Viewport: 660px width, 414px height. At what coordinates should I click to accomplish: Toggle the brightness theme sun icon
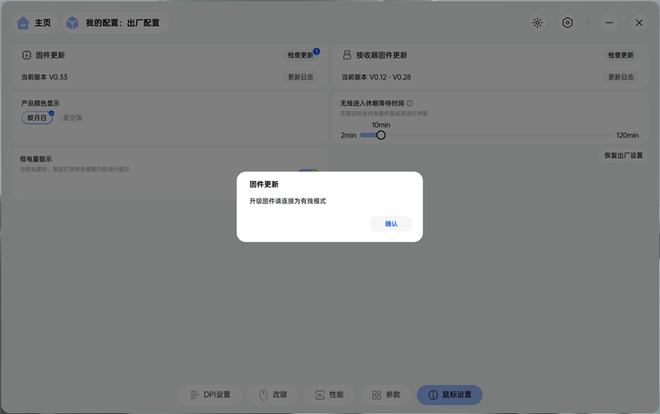[537, 22]
